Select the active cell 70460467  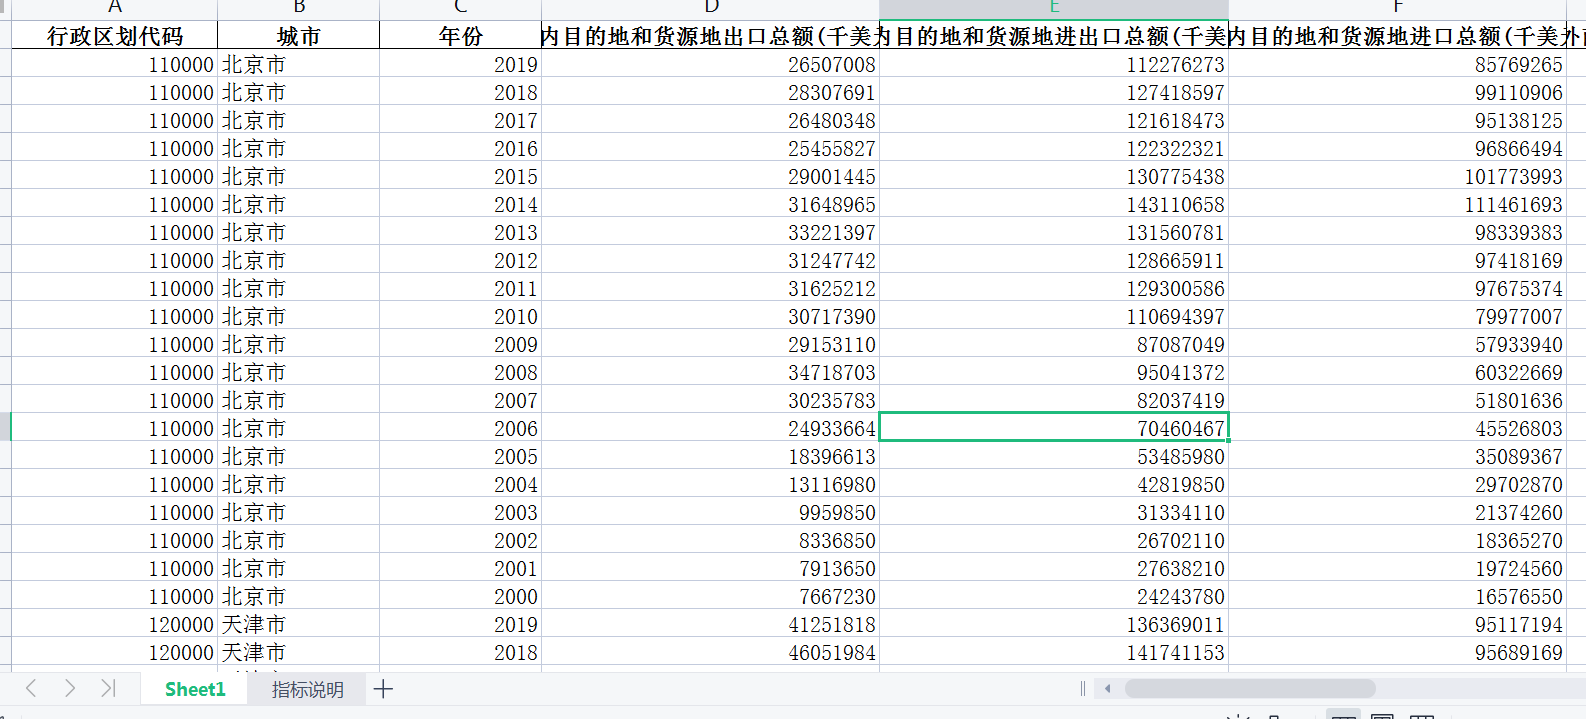1054,428
